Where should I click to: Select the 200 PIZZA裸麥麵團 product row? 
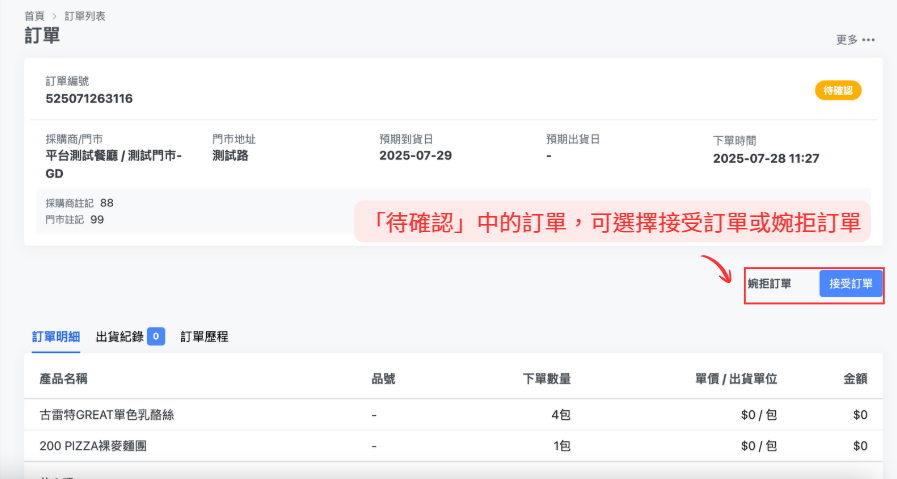(453, 446)
